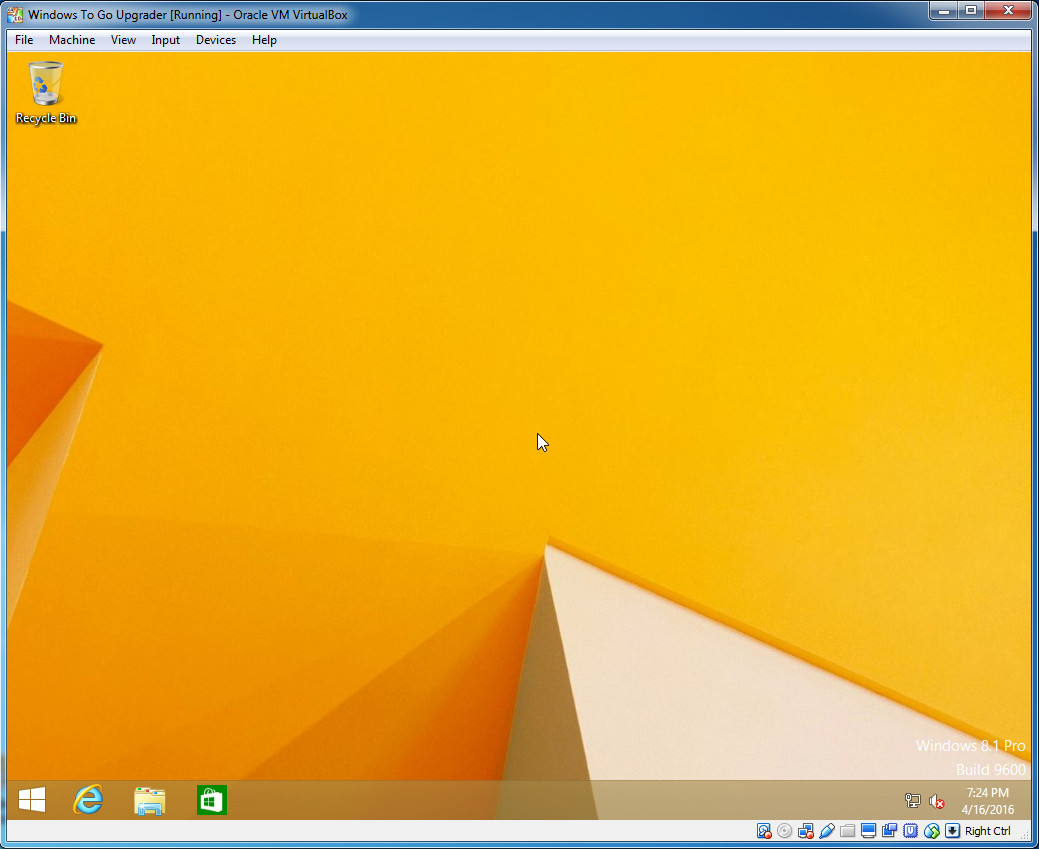The image size is (1039, 849).
Task: Open the guest Windows Start button
Action: (x=32, y=800)
